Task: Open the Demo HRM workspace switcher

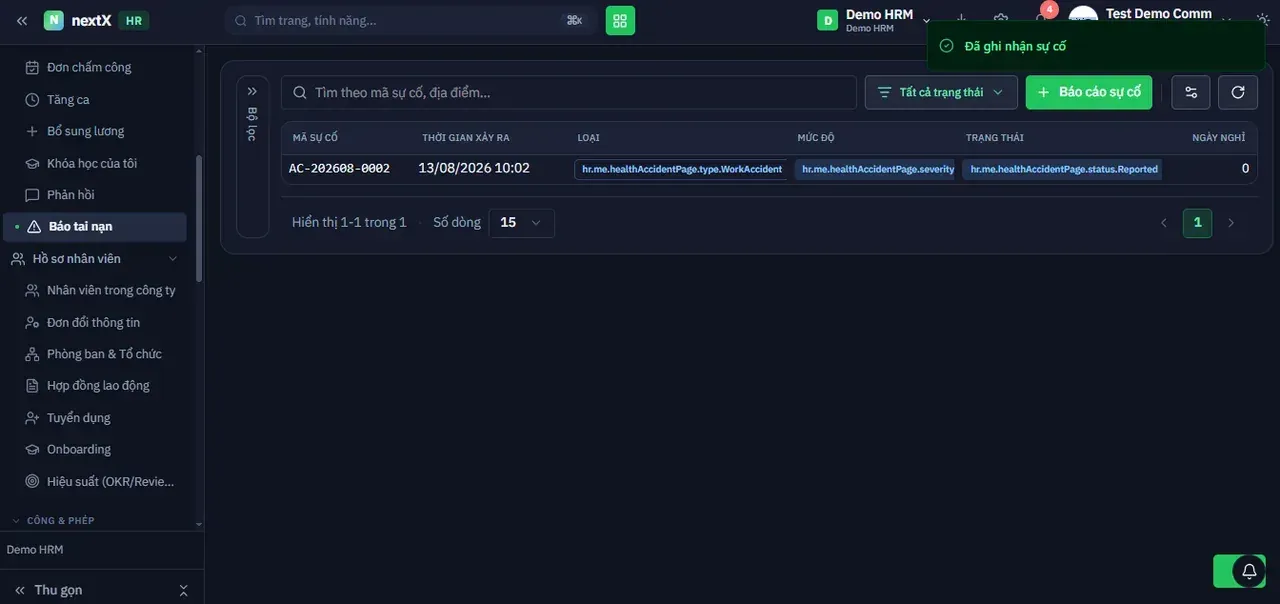Action: tap(874, 20)
